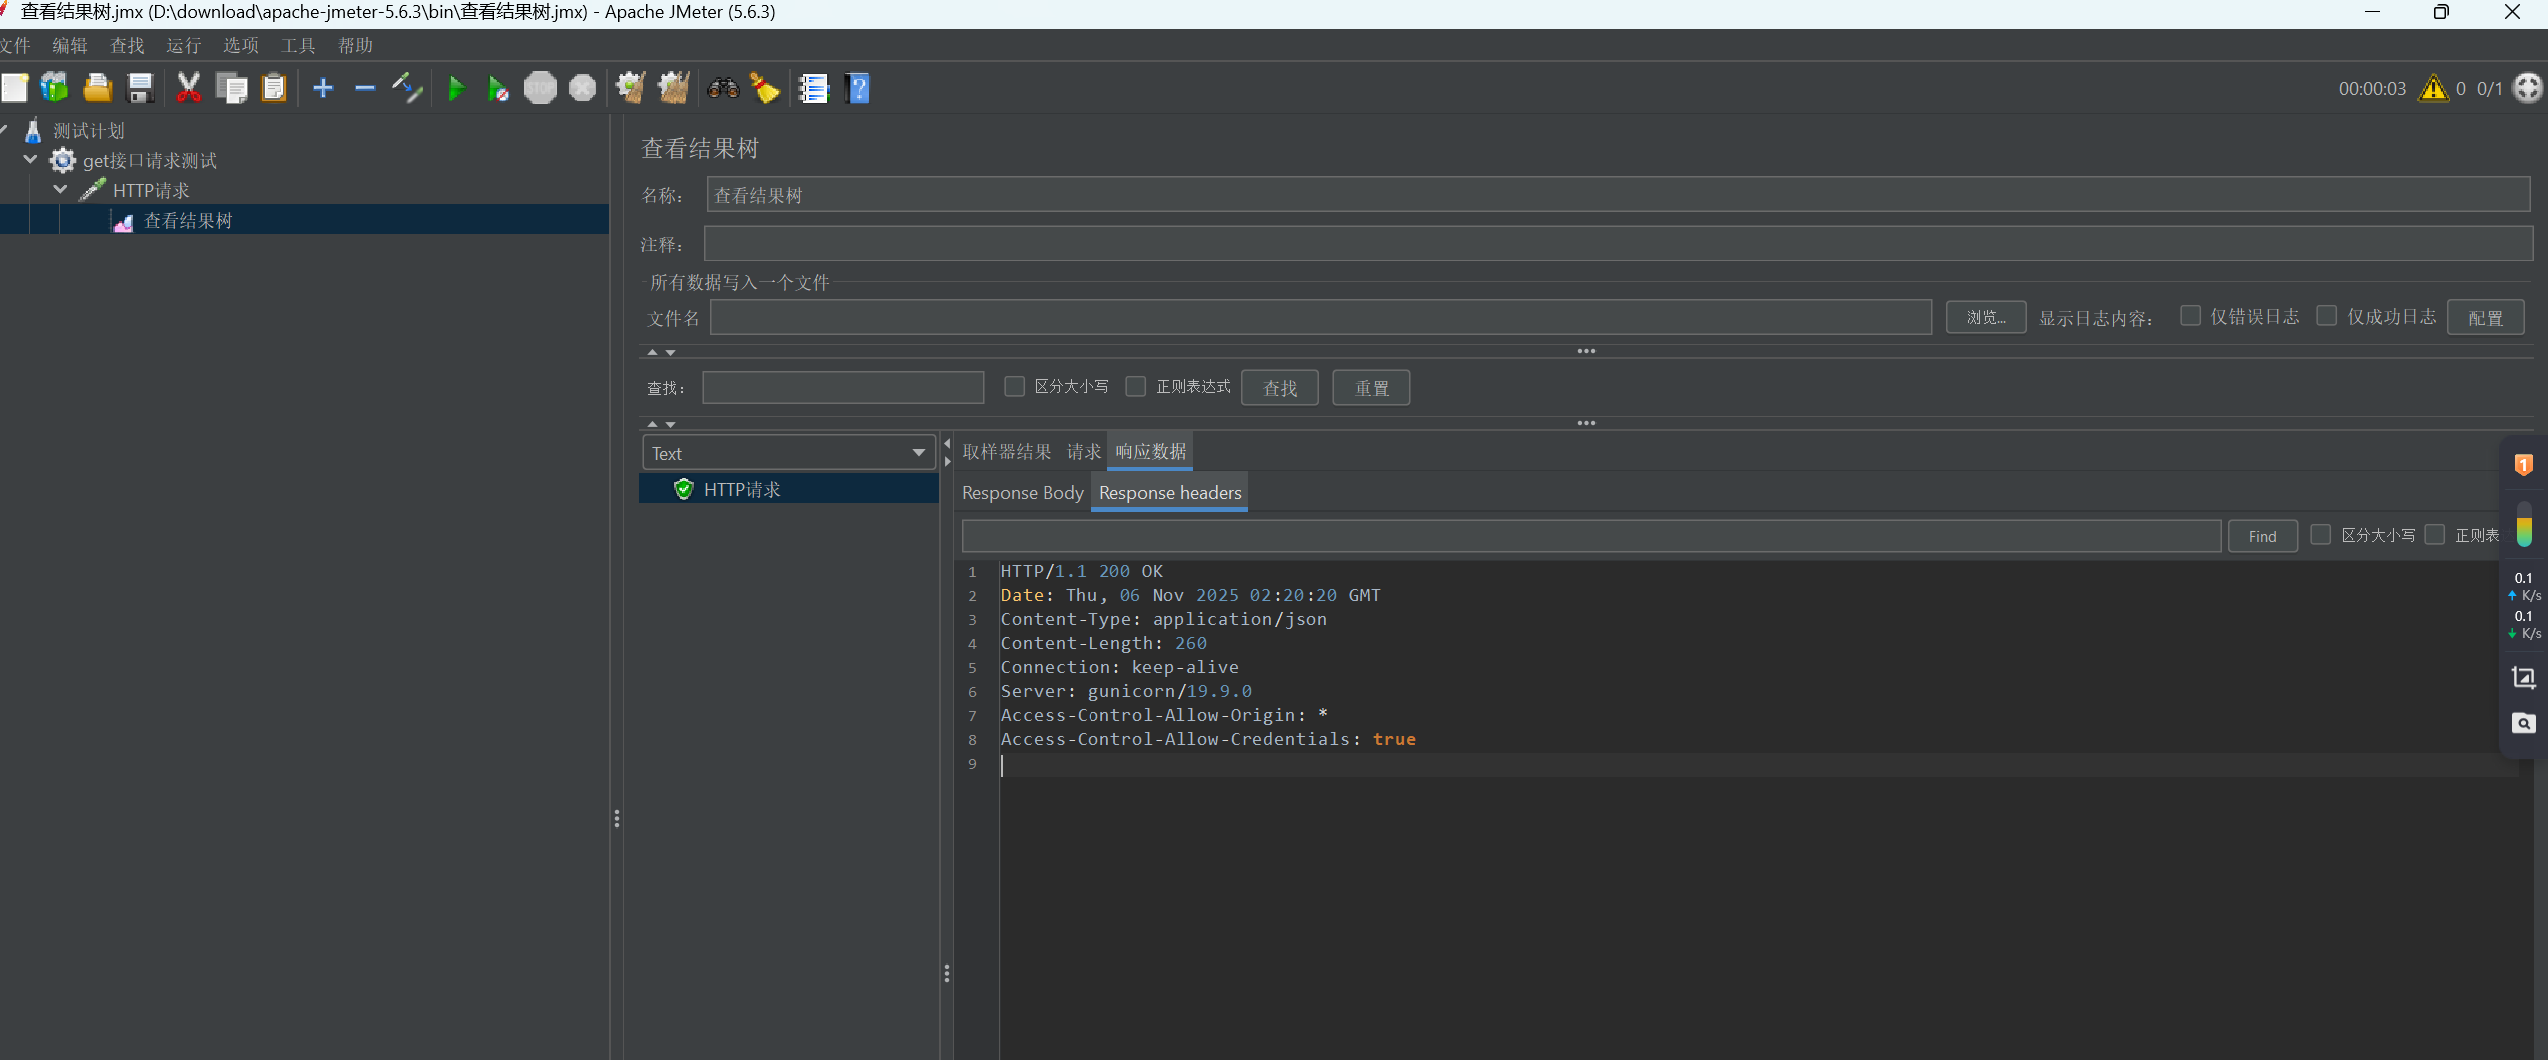Toggle the 正则表 checkbox beside Find
This screenshot has height=1060, width=2548.
coord(2435,535)
